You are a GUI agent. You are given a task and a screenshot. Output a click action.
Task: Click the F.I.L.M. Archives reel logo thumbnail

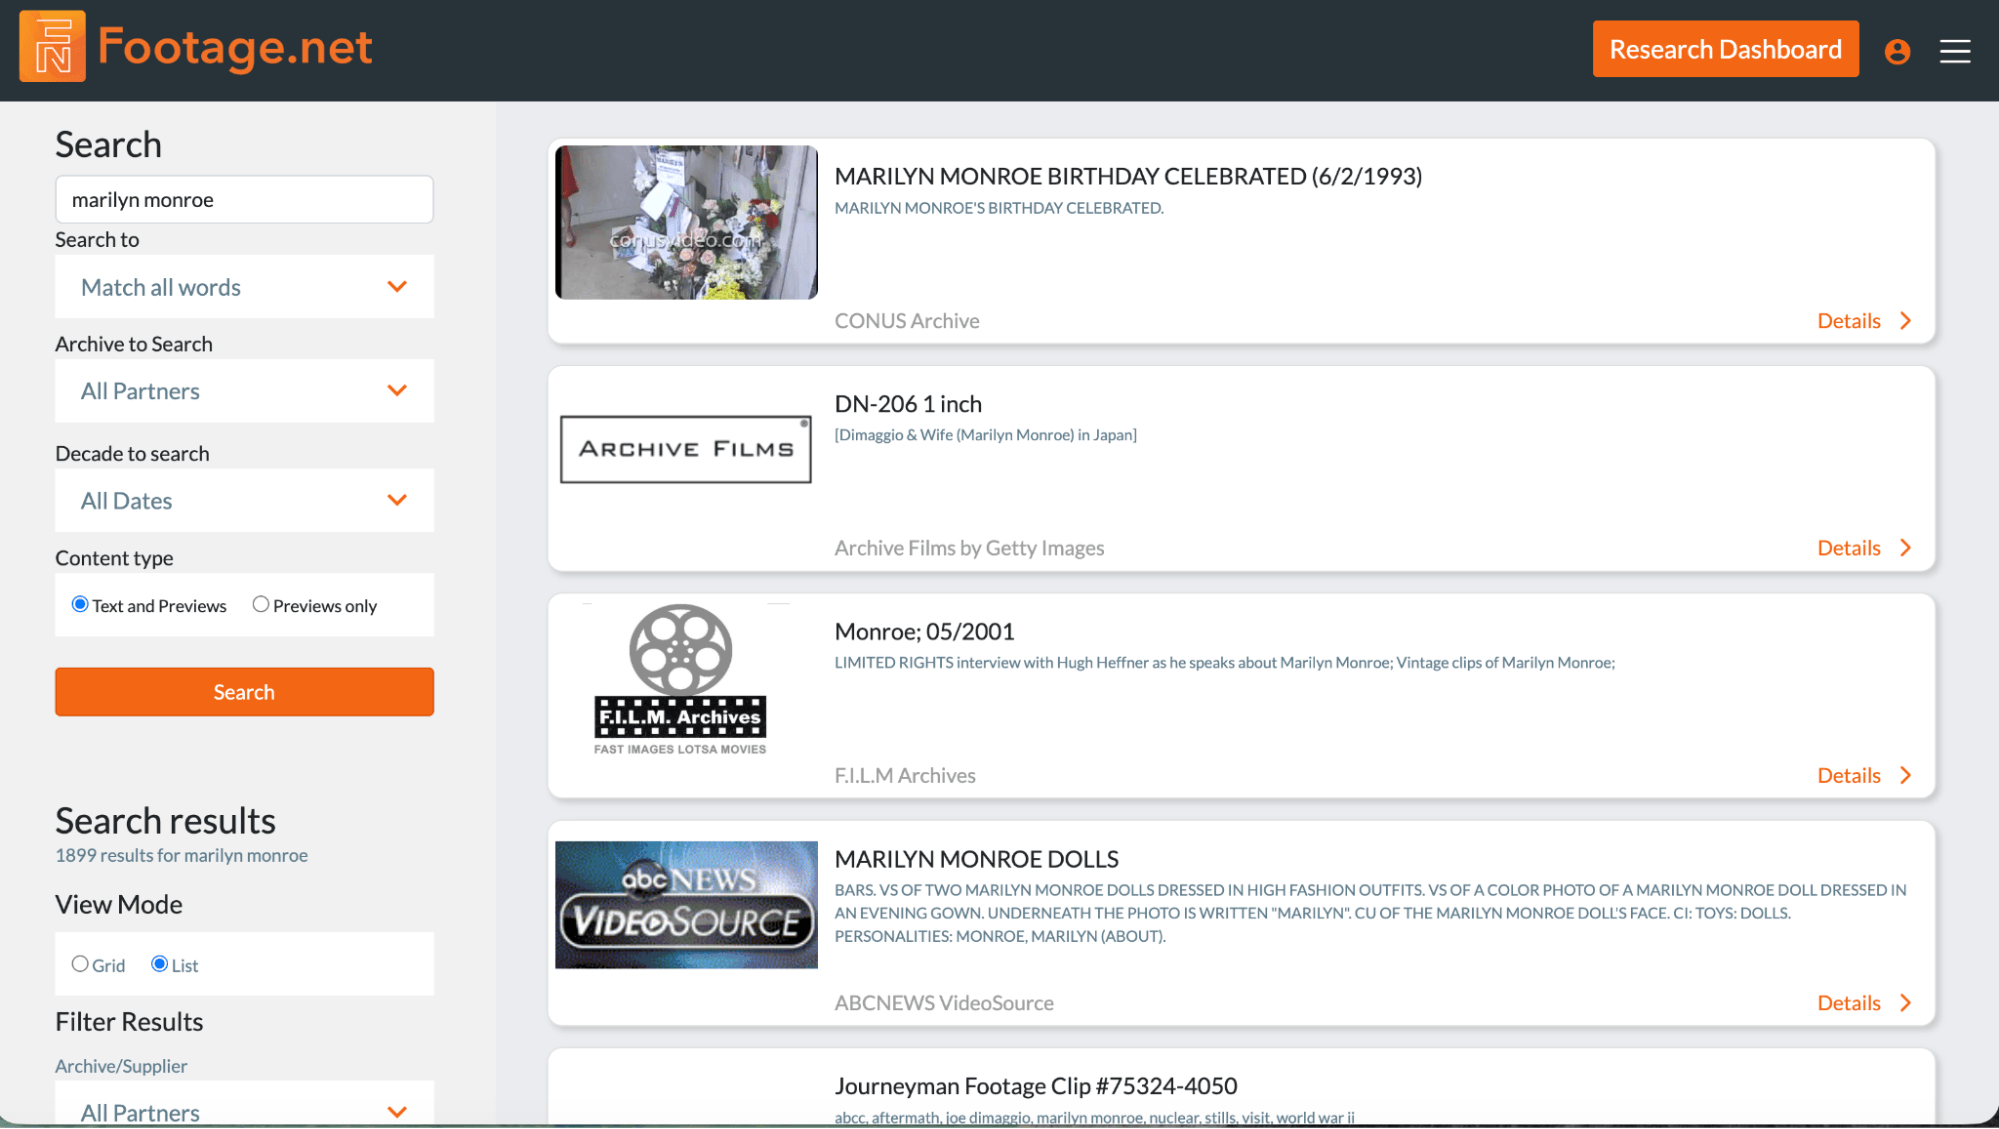click(680, 679)
